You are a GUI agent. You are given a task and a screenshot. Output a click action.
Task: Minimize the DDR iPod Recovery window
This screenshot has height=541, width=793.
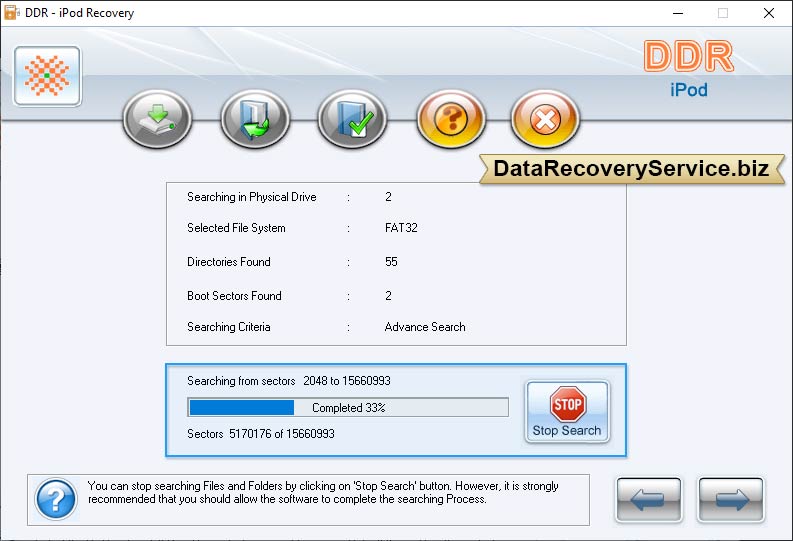tap(678, 13)
